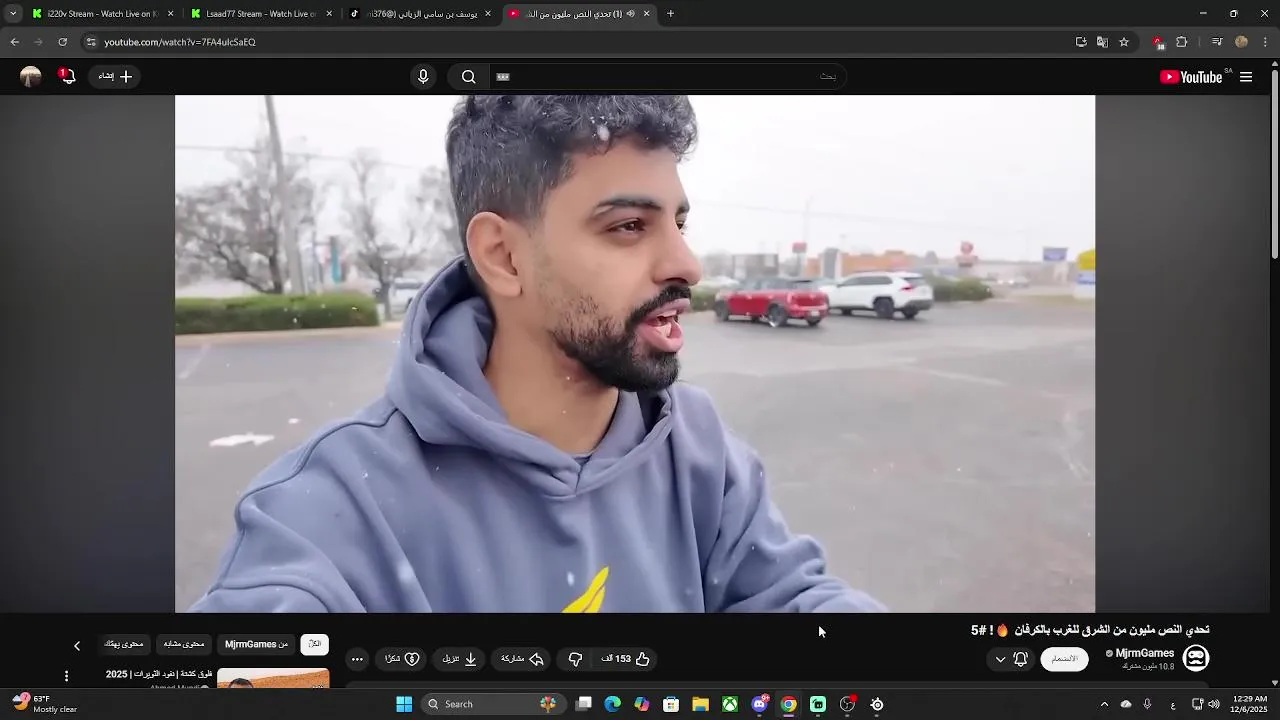
Task: Open File Explorer from taskbar
Action: [x=700, y=704]
